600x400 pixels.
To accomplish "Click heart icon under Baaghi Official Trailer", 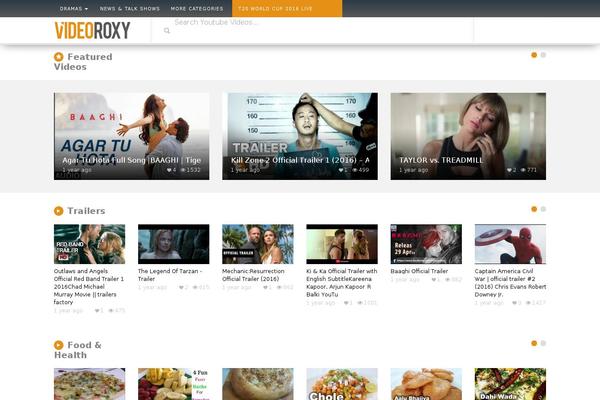I will (434, 279).
